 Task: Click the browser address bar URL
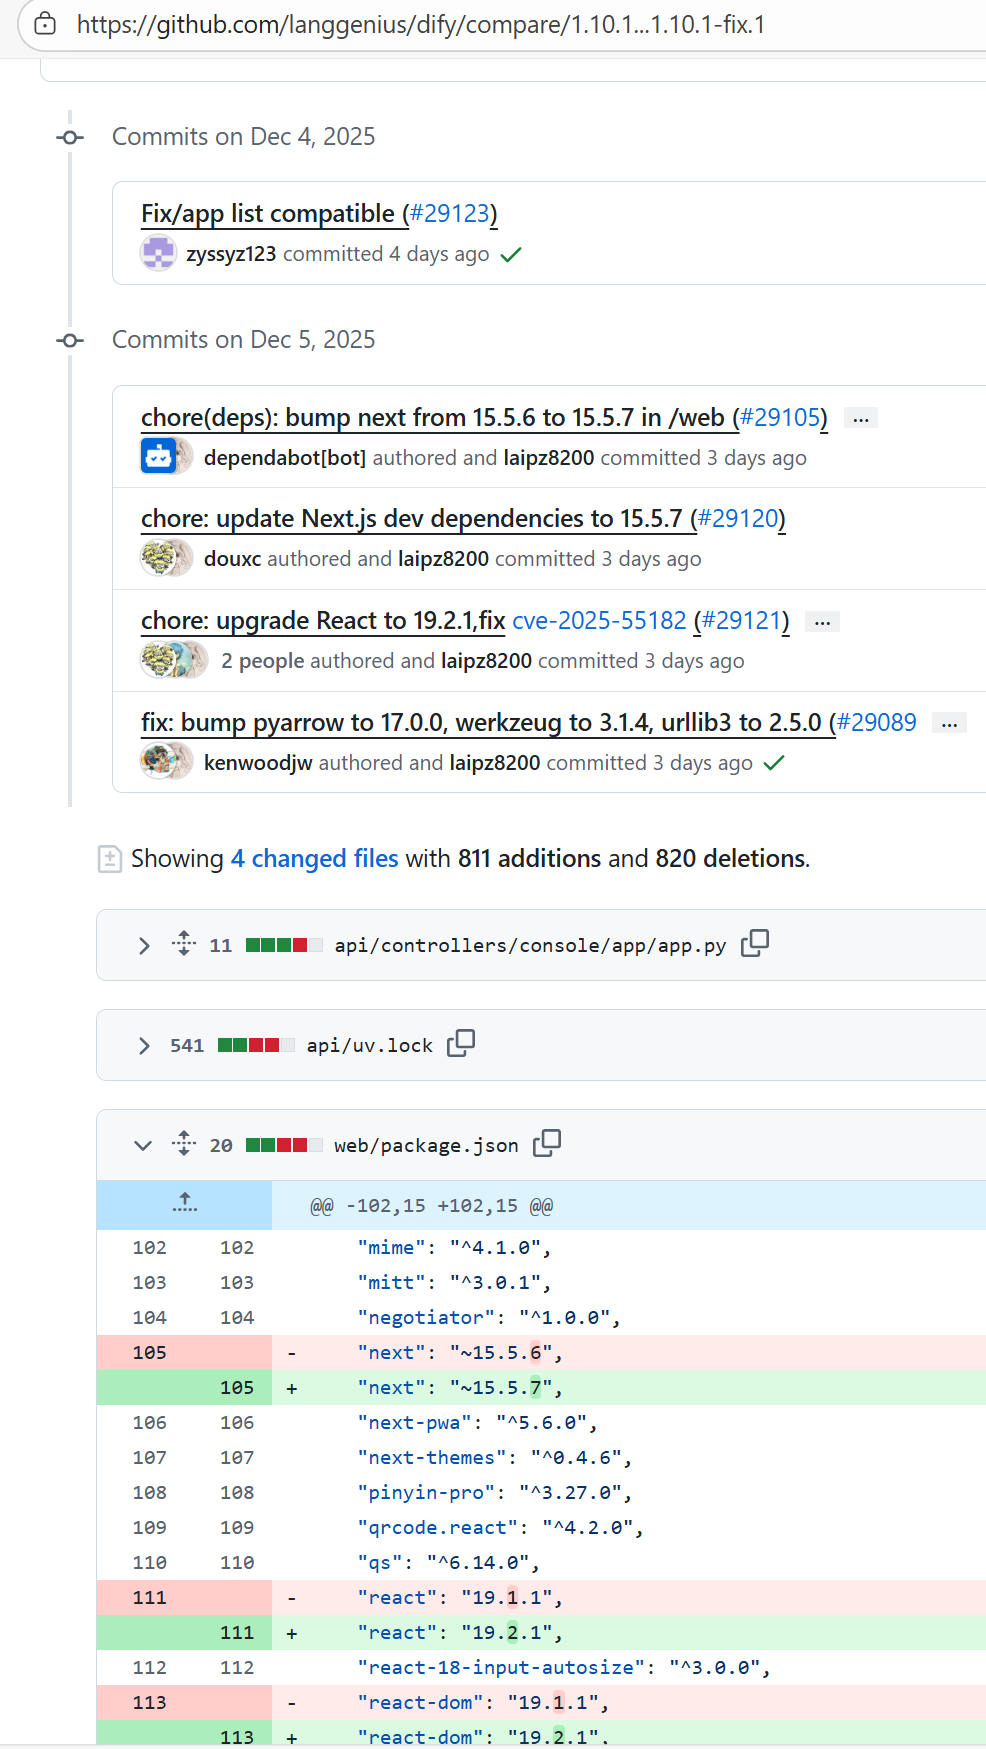click(x=420, y=24)
